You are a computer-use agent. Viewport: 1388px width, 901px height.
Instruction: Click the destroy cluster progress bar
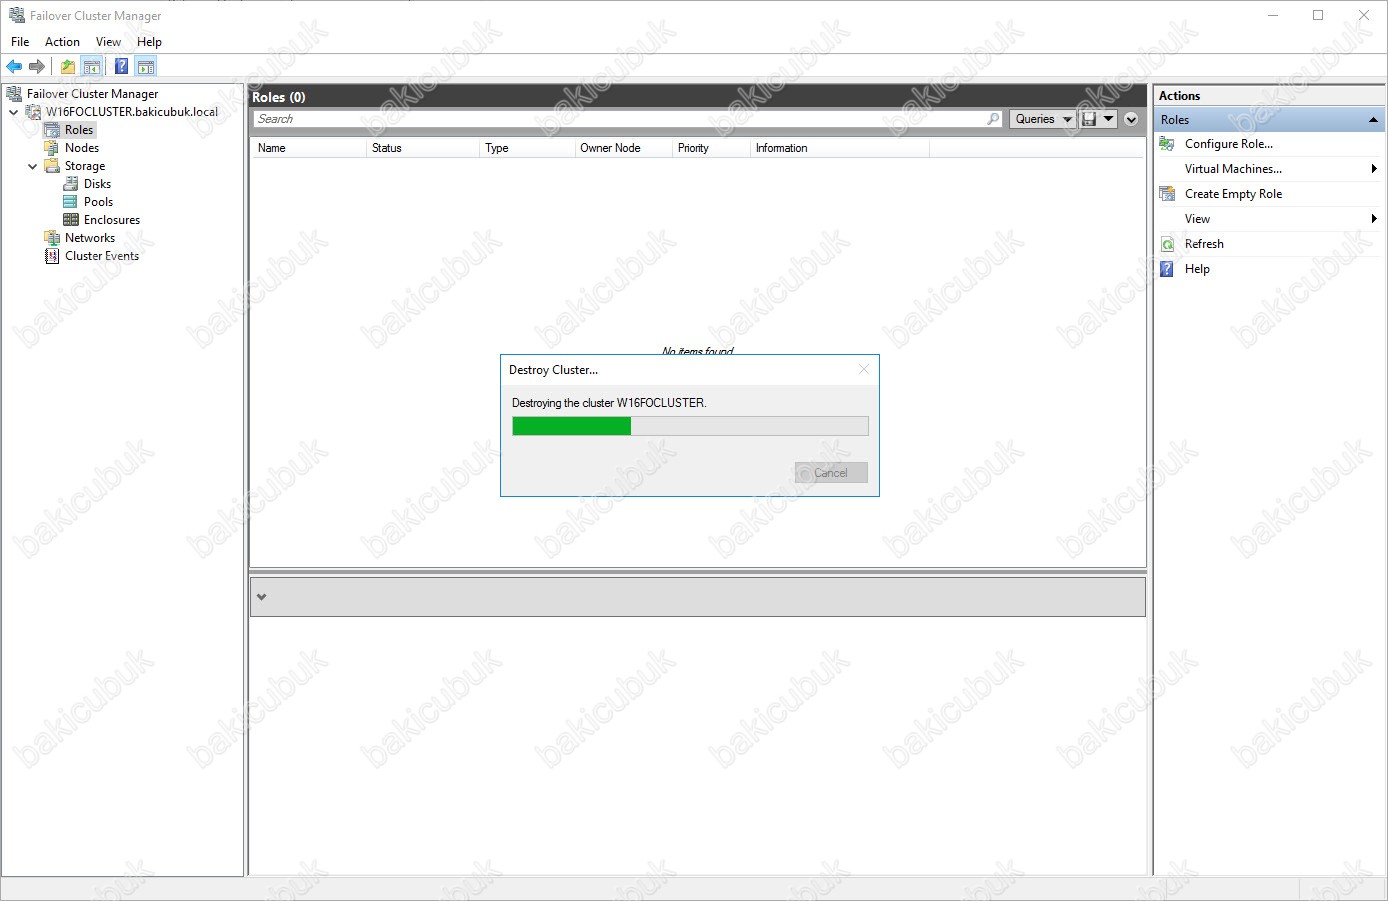690,426
